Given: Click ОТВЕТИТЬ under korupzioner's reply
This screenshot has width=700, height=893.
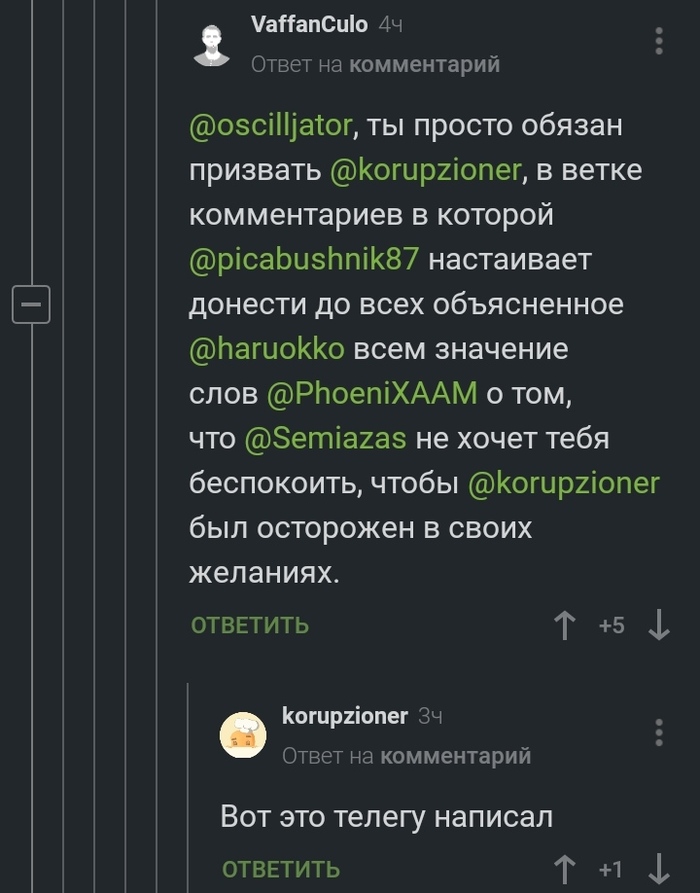Looking at the screenshot, I should [x=281, y=868].
